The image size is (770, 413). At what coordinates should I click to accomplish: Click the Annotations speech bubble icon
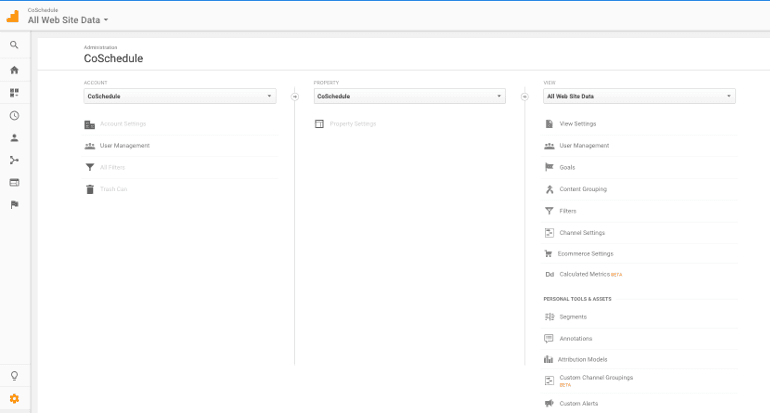(x=549, y=338)
